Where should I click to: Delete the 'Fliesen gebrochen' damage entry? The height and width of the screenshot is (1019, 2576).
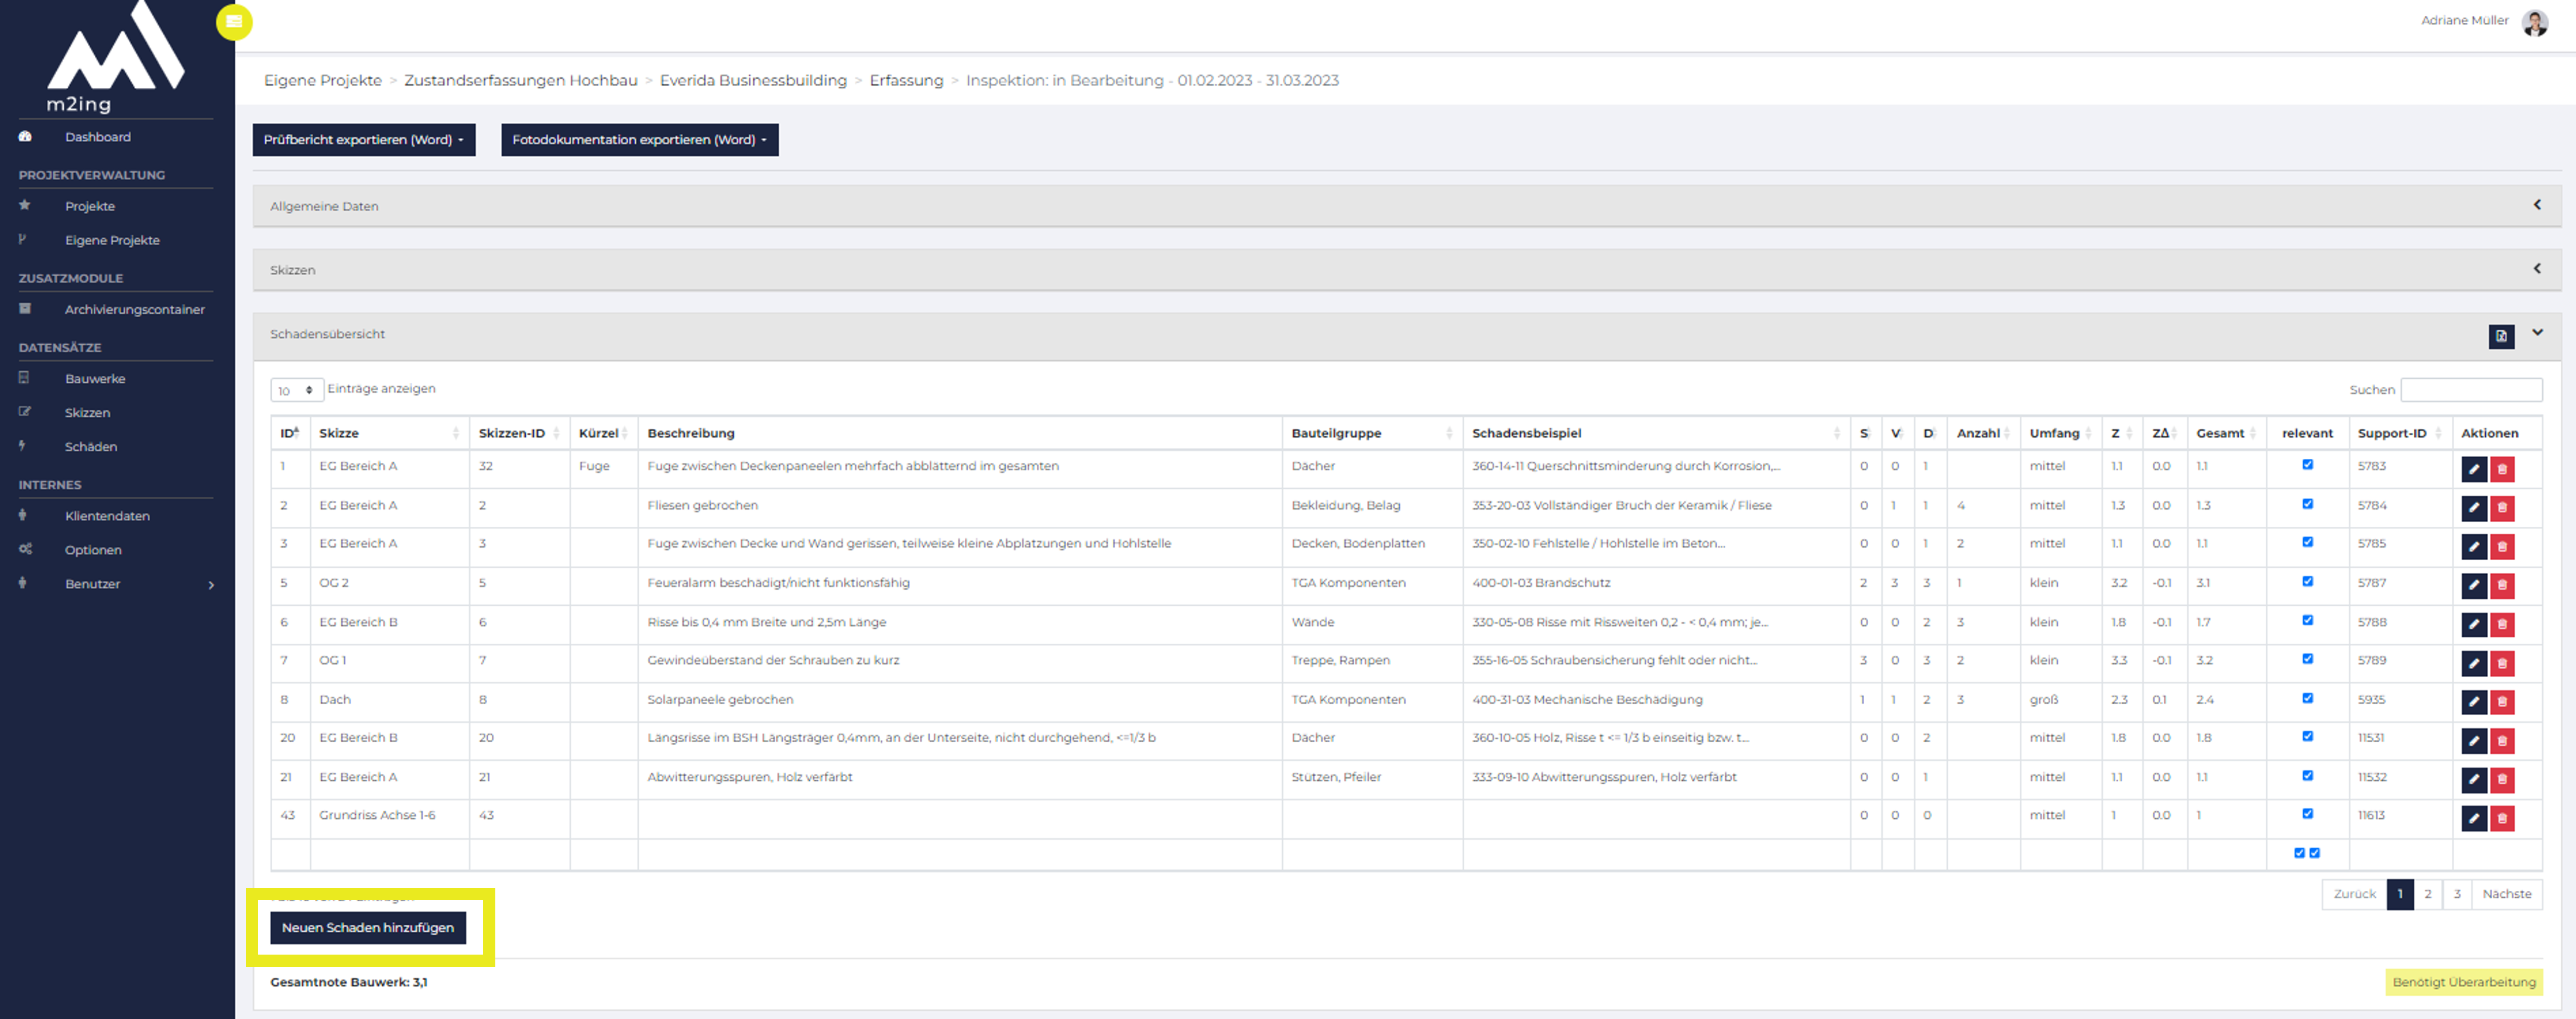pos(2502,508)
